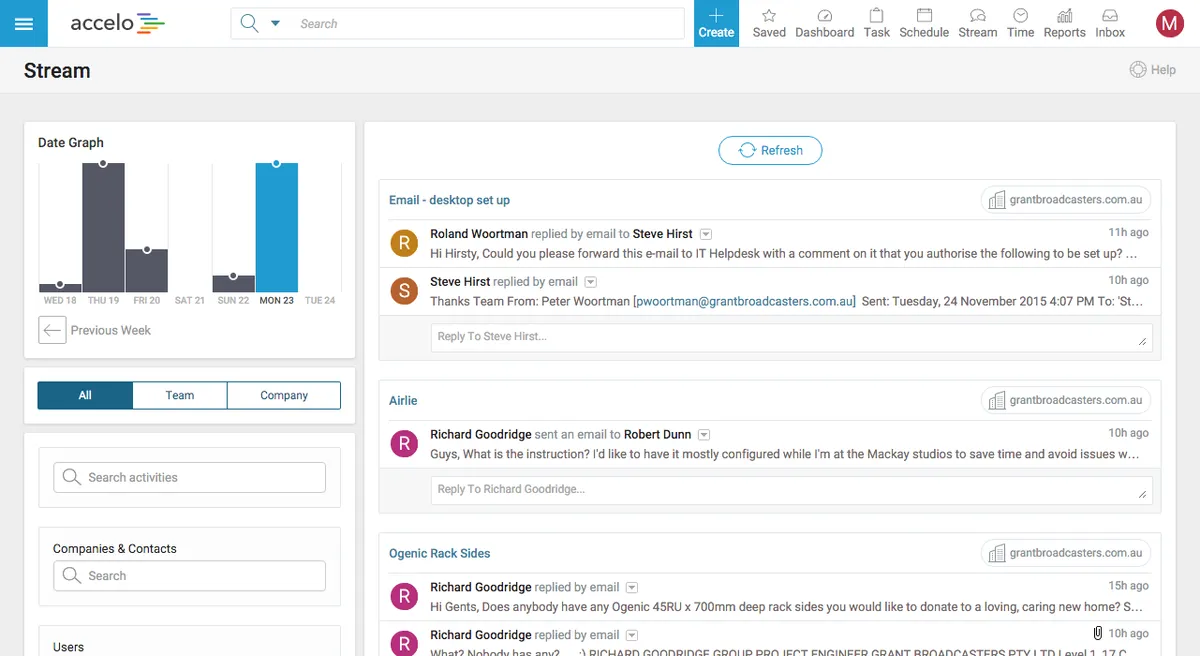Open the Email - desktop set up thread

point(449,200)
